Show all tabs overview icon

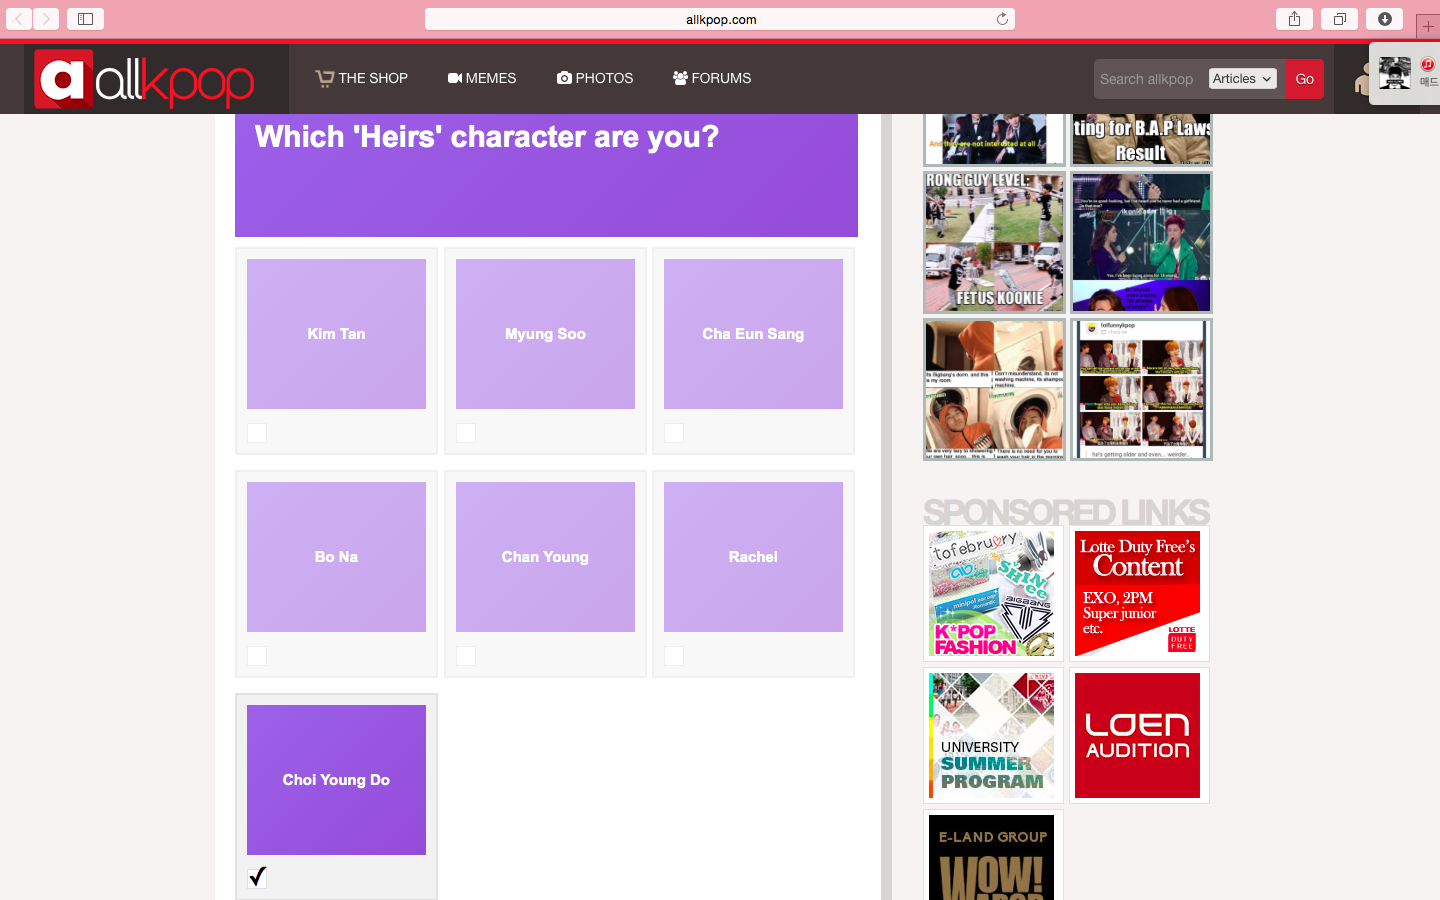click(x=1339, y=19)
